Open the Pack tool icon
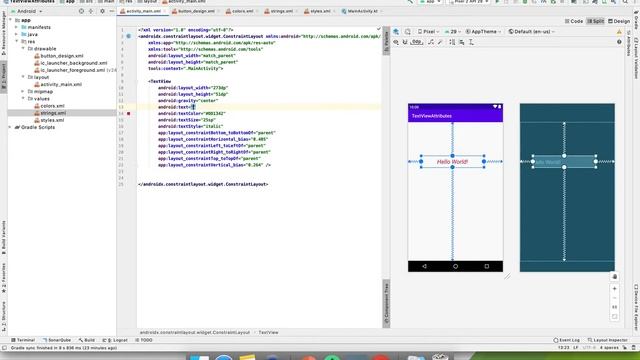The width and height of the screenshot is (640, 360). (x=452, y=42)
